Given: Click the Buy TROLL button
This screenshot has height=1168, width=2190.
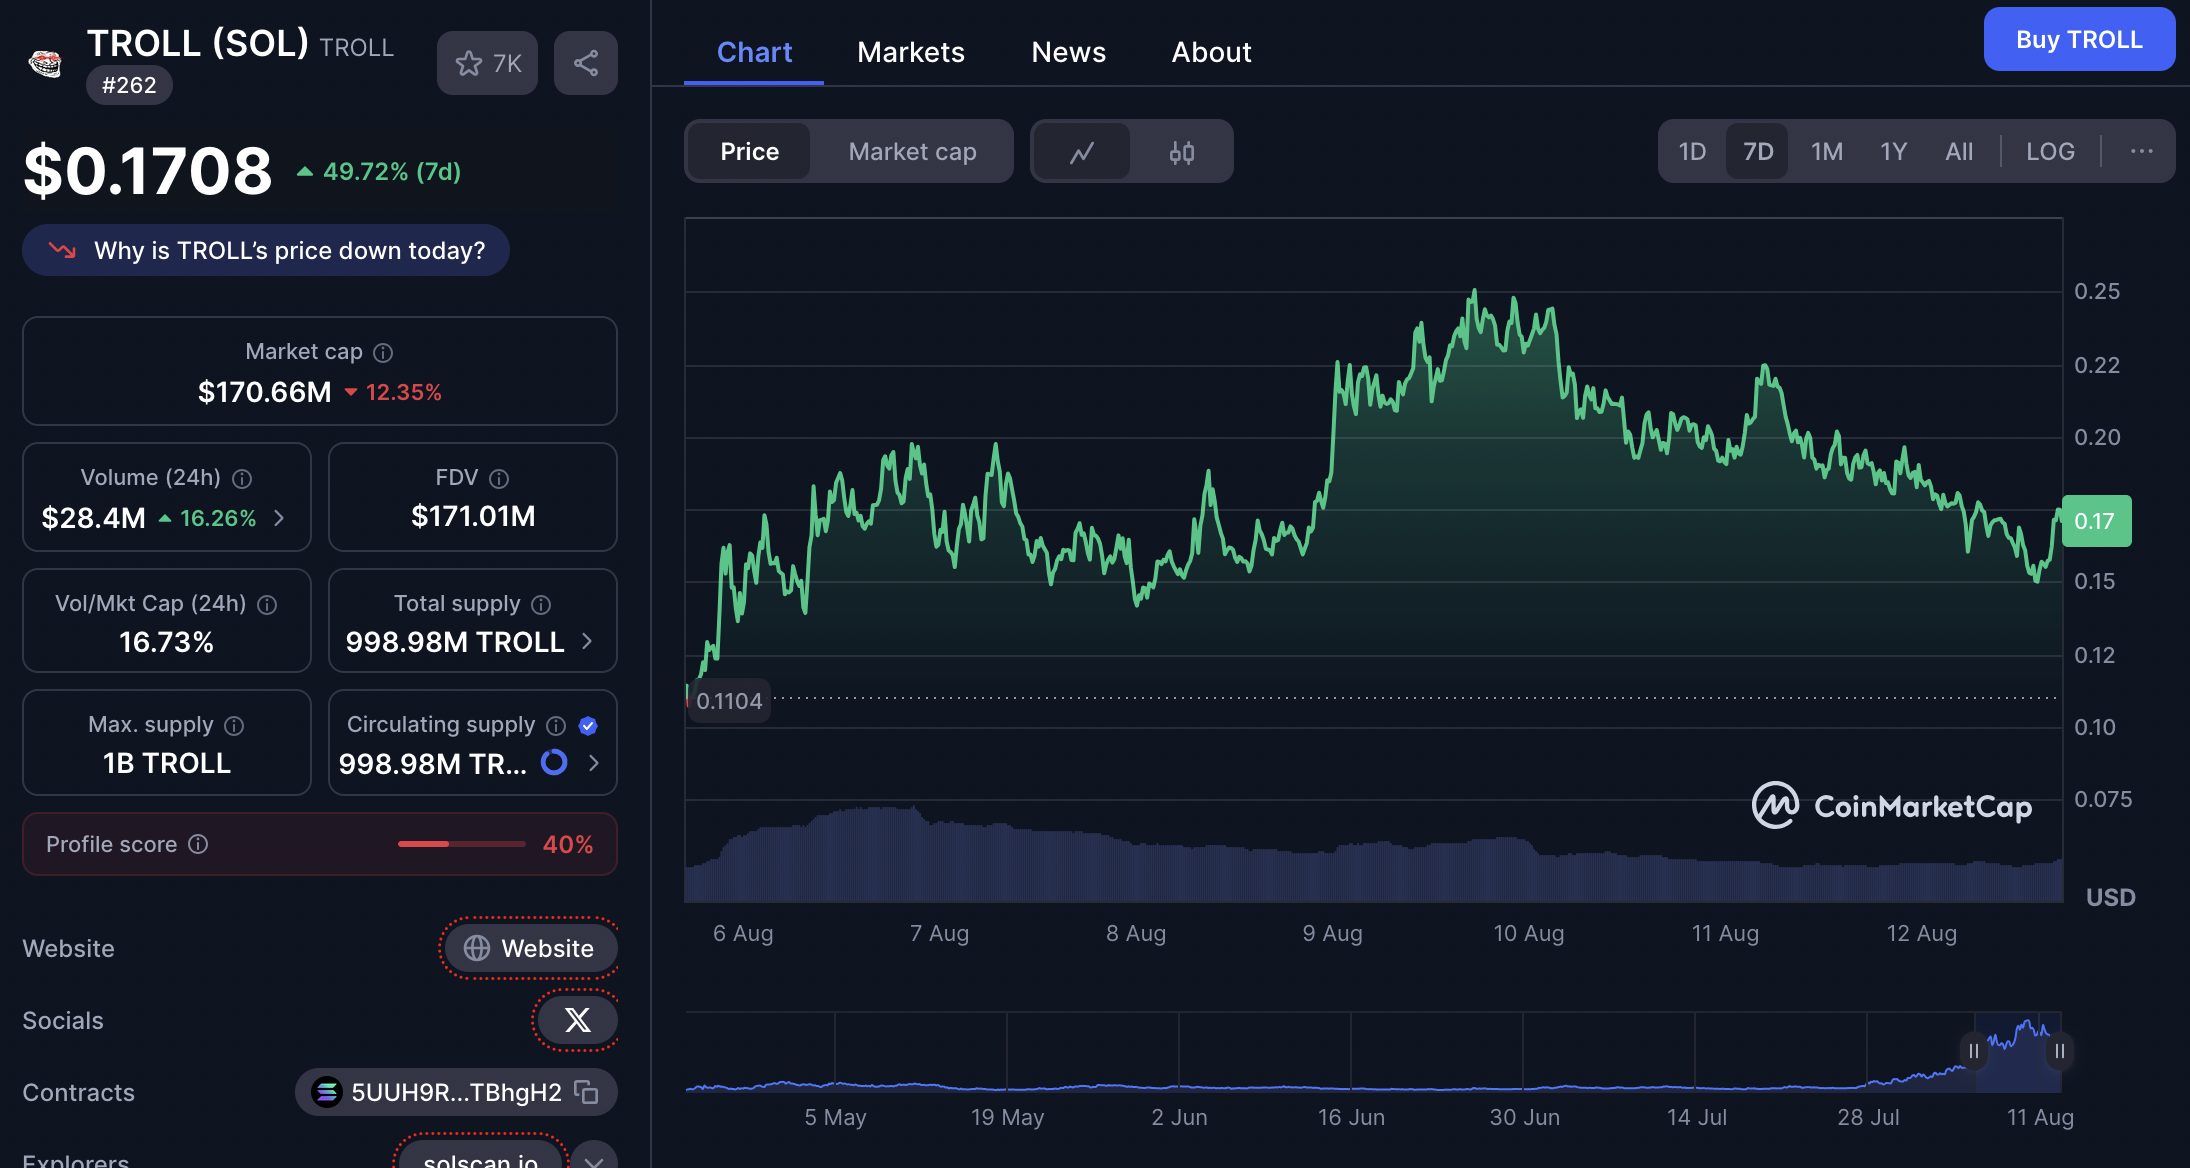Looking at the screenshot, I should click(2079, 39).
